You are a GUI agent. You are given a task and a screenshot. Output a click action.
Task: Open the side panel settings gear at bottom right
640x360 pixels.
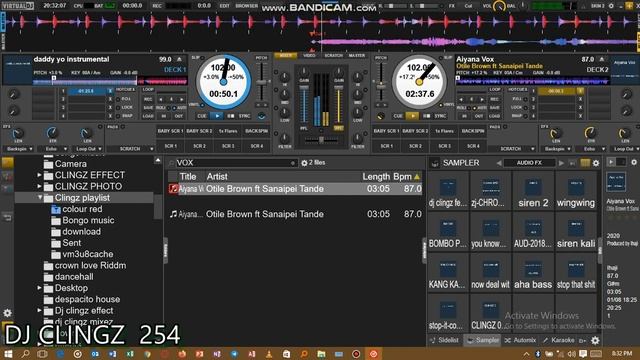595,340
